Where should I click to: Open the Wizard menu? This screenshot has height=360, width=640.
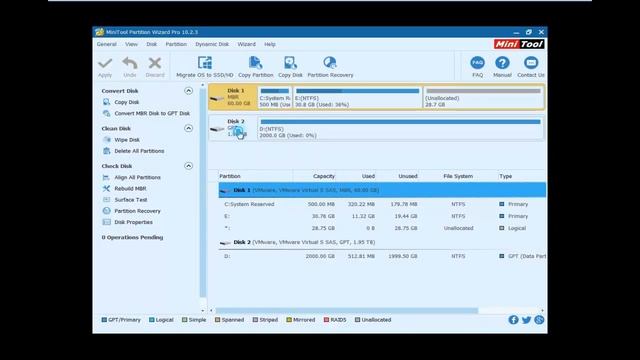coord(247,44)
